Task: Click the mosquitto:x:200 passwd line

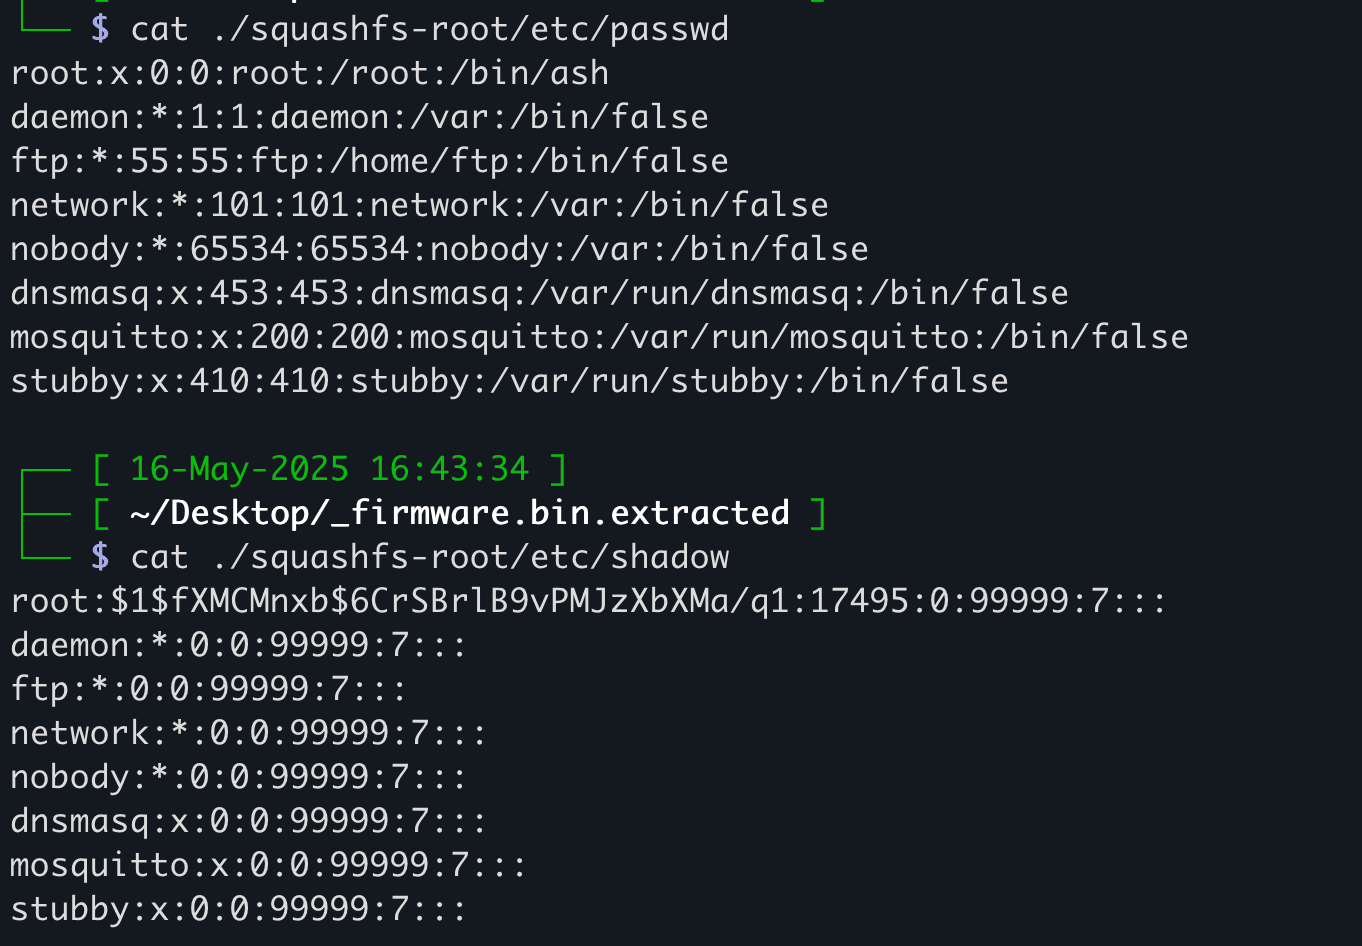Action: tap(599, 337)
